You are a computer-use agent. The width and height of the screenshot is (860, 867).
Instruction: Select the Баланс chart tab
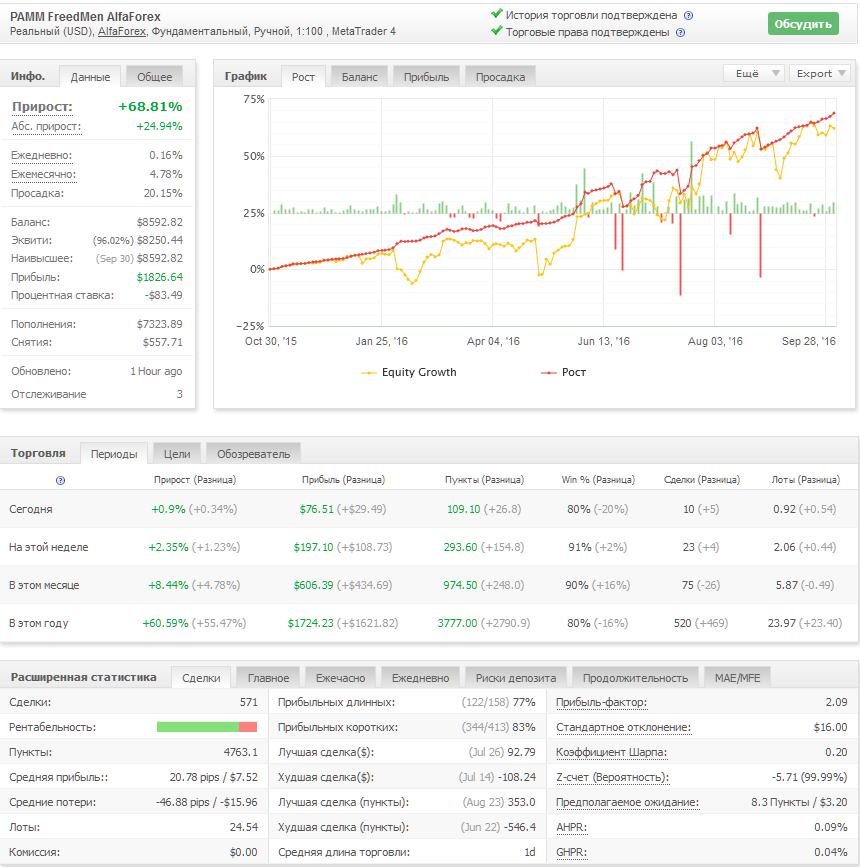pos(359,77)
